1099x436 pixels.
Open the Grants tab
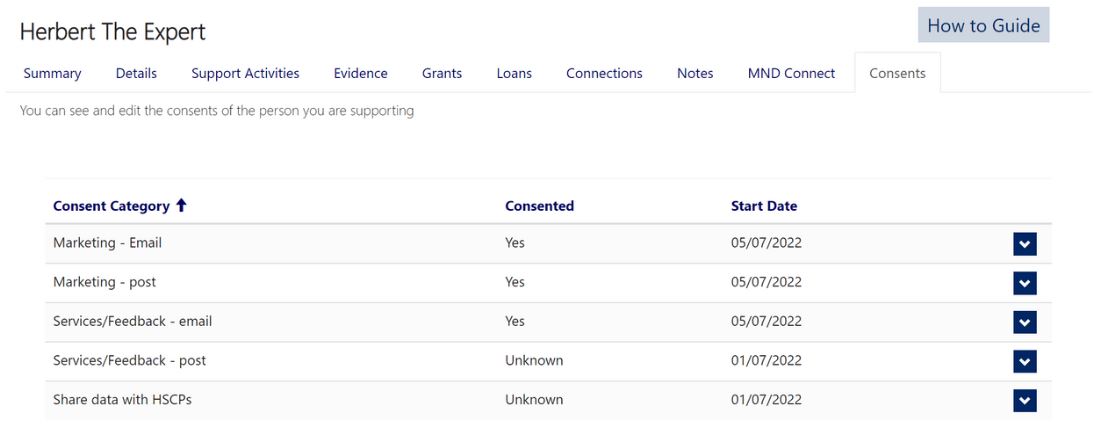click(442, 73)
